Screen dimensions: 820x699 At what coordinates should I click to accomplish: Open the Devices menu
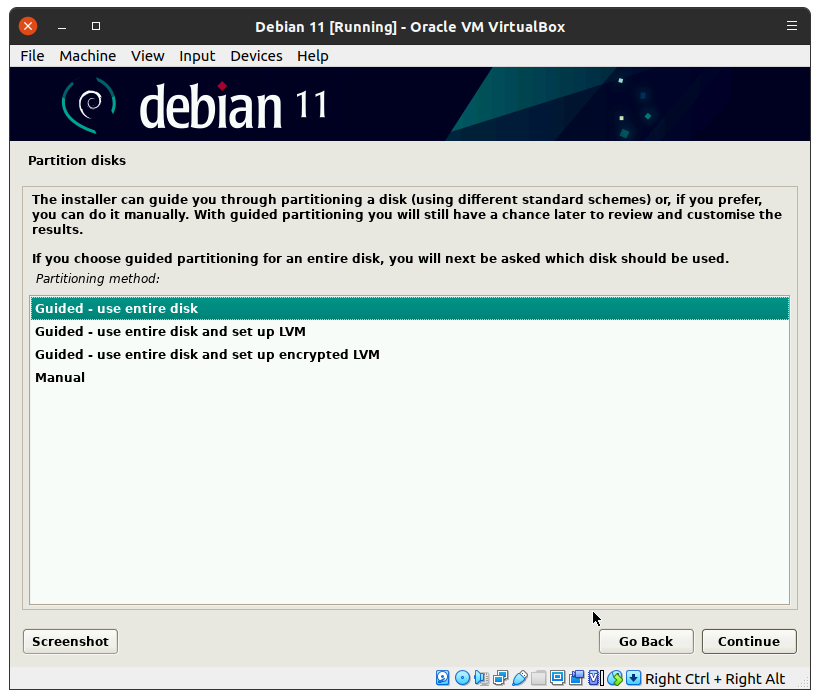256,56
